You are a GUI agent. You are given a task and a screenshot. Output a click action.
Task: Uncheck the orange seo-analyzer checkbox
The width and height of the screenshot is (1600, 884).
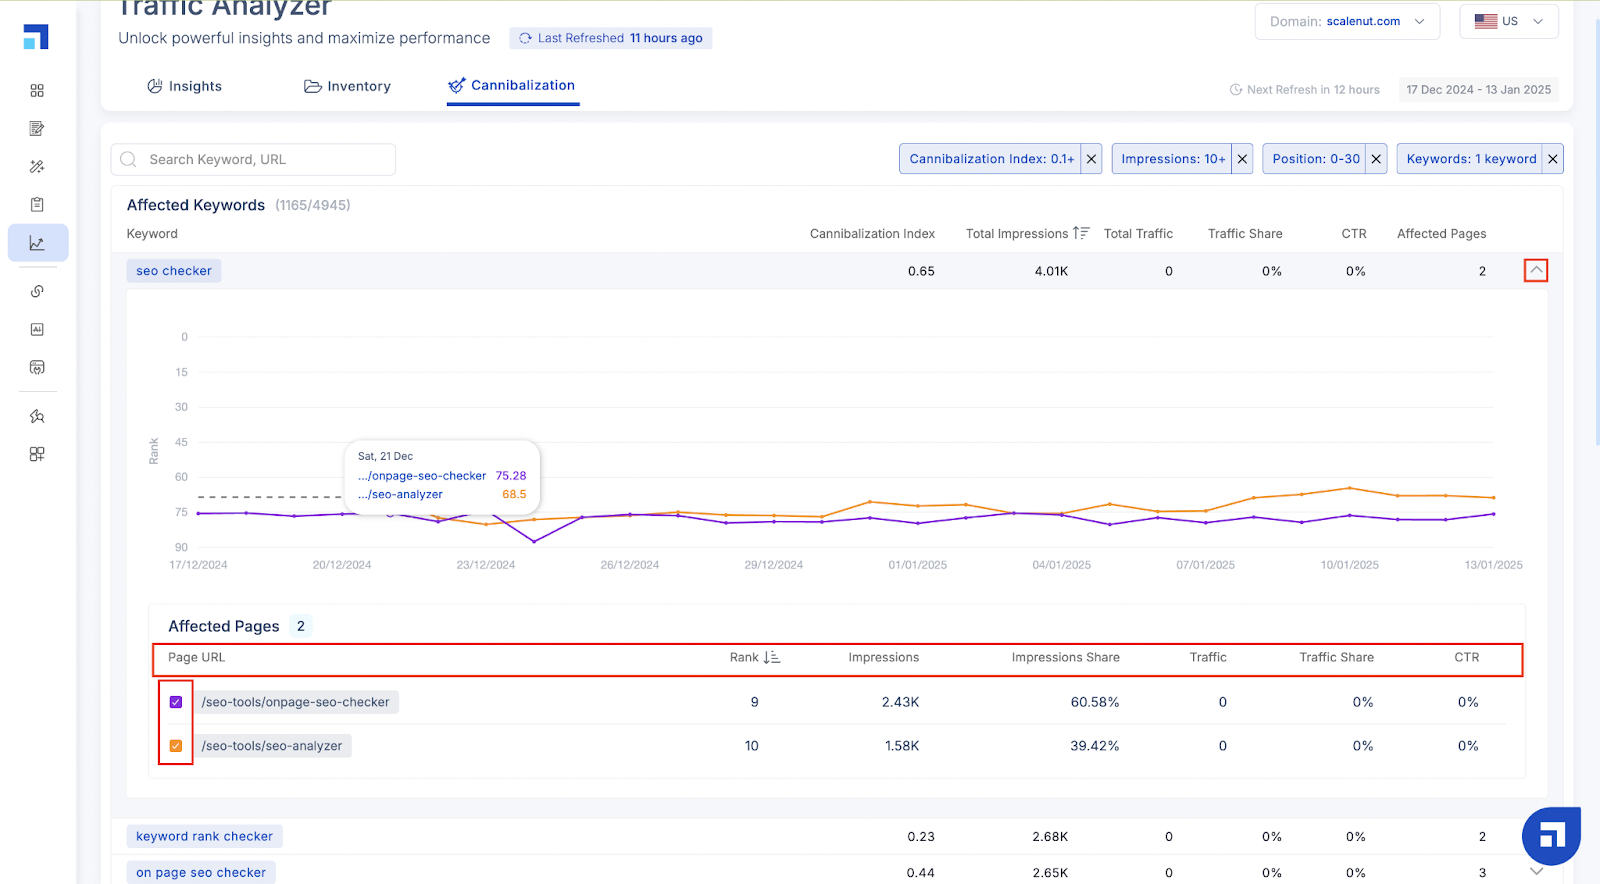[x=176, y=746]
